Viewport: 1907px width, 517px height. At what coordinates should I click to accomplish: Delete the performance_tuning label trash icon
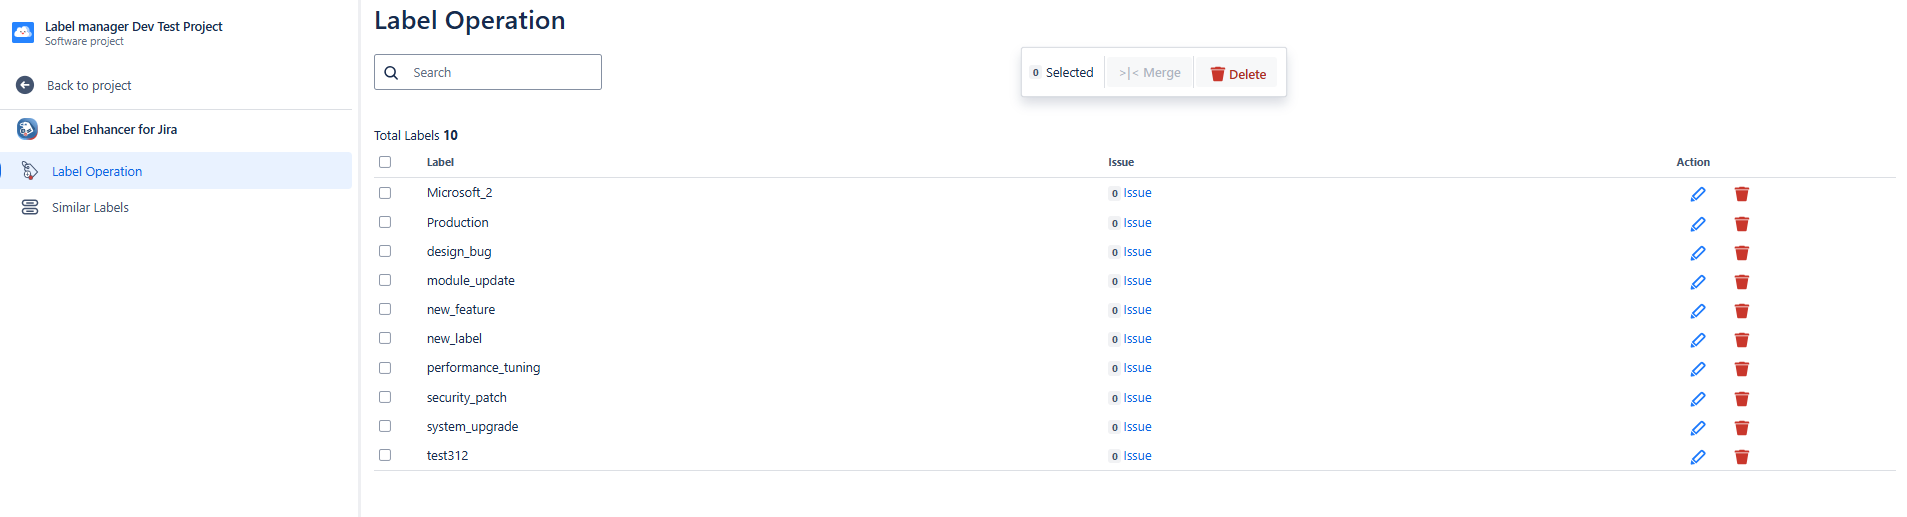tap(1742, 369)
